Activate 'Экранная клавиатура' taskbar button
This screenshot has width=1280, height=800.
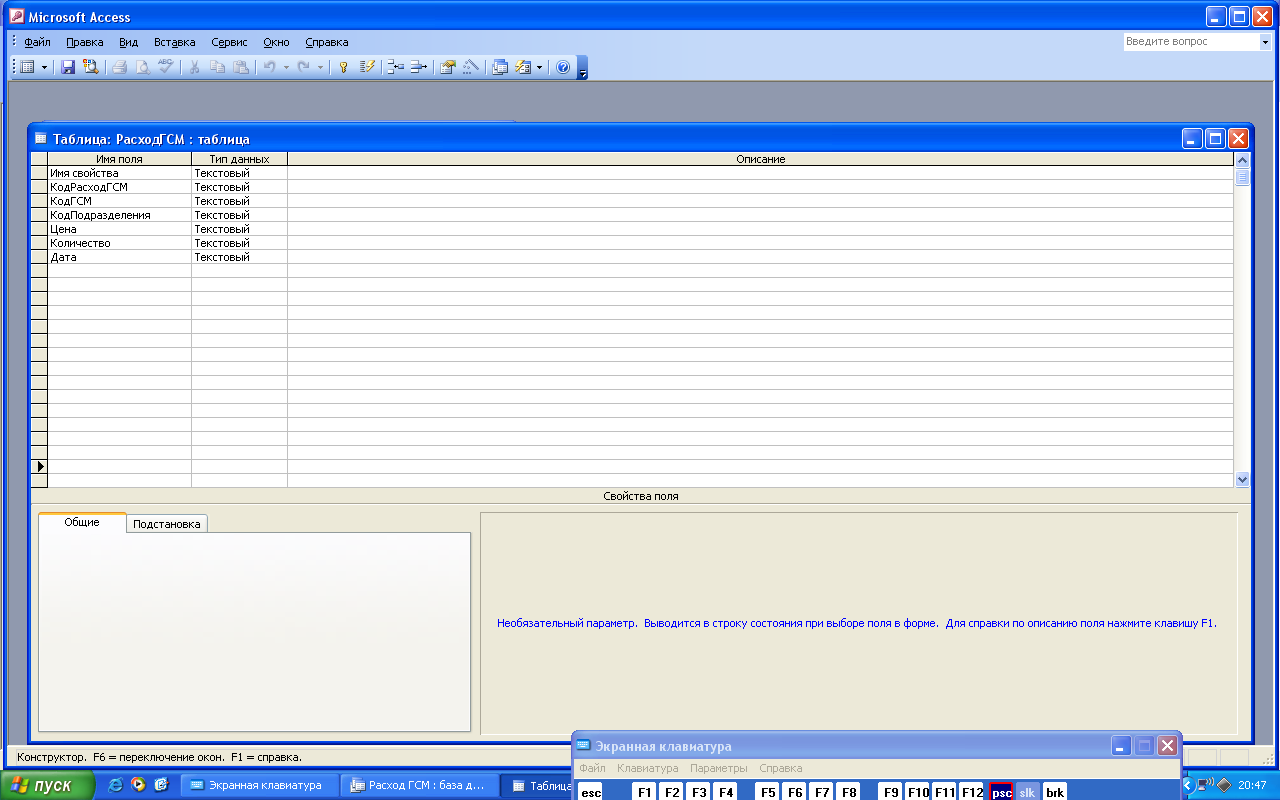pyautogui.click(x=260, y=785)
